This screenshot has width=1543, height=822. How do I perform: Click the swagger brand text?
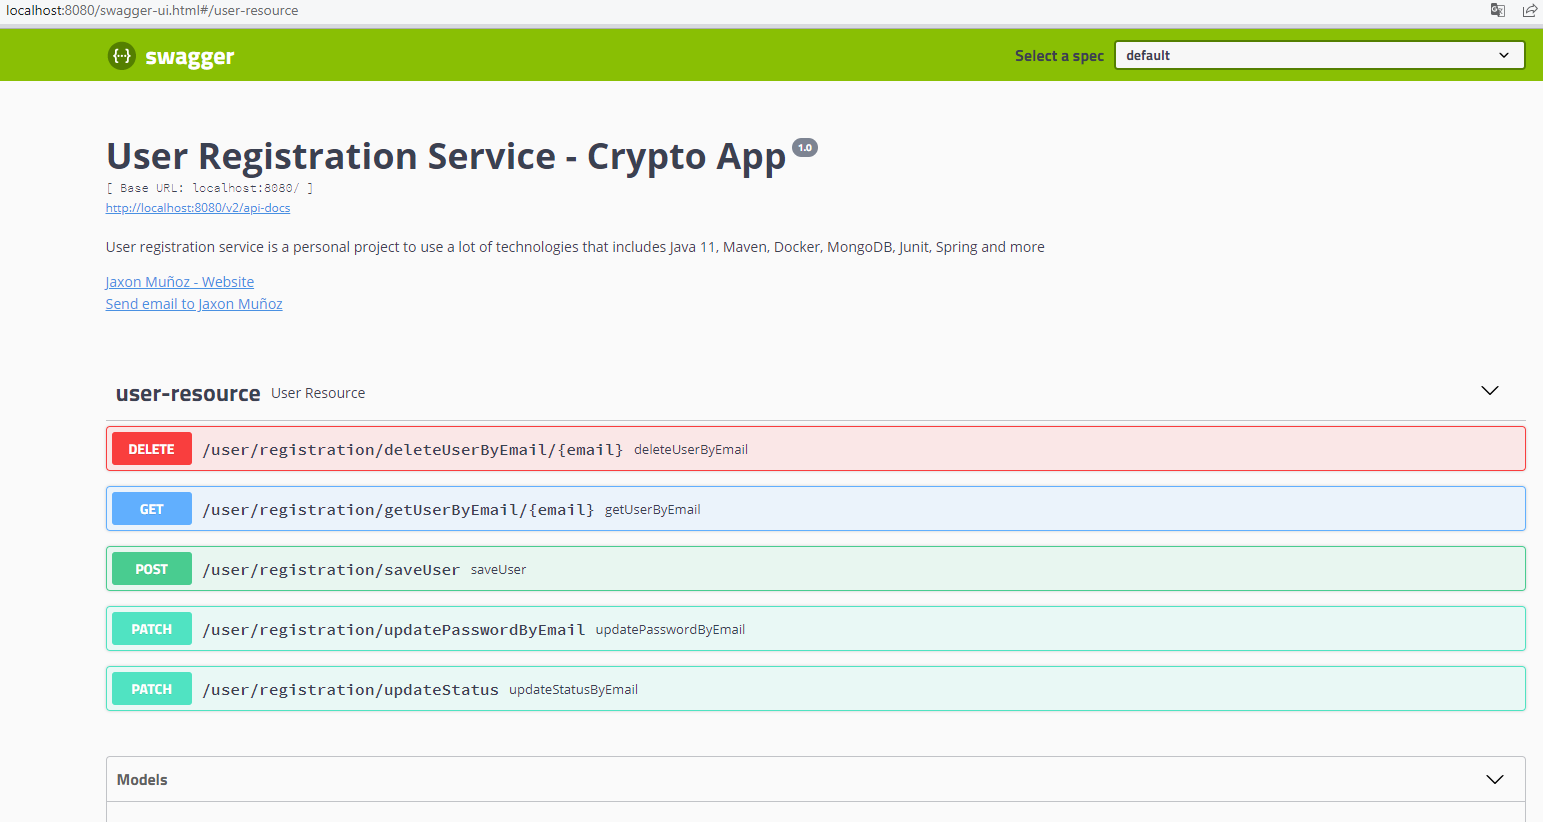click(x=189, y=57)
